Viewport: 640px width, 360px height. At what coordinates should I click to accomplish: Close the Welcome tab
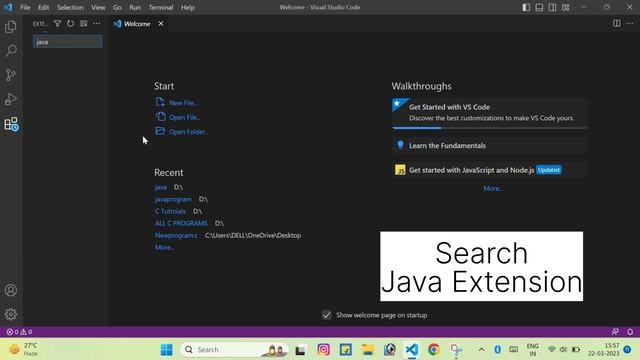tap(161, 24)
